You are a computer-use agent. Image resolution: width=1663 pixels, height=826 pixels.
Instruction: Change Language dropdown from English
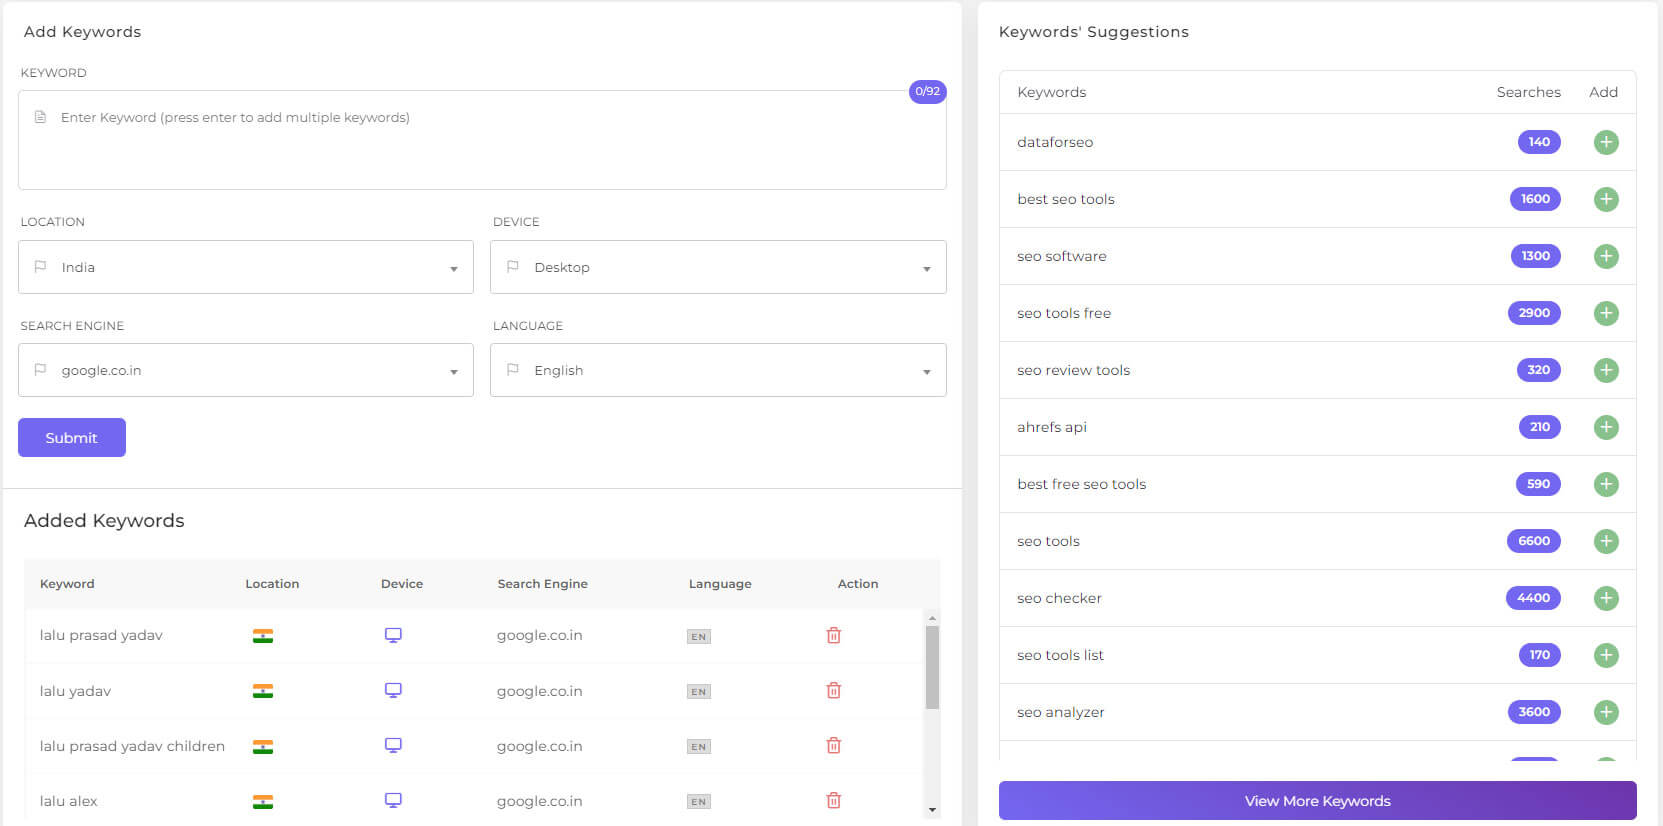click(718, 370)
